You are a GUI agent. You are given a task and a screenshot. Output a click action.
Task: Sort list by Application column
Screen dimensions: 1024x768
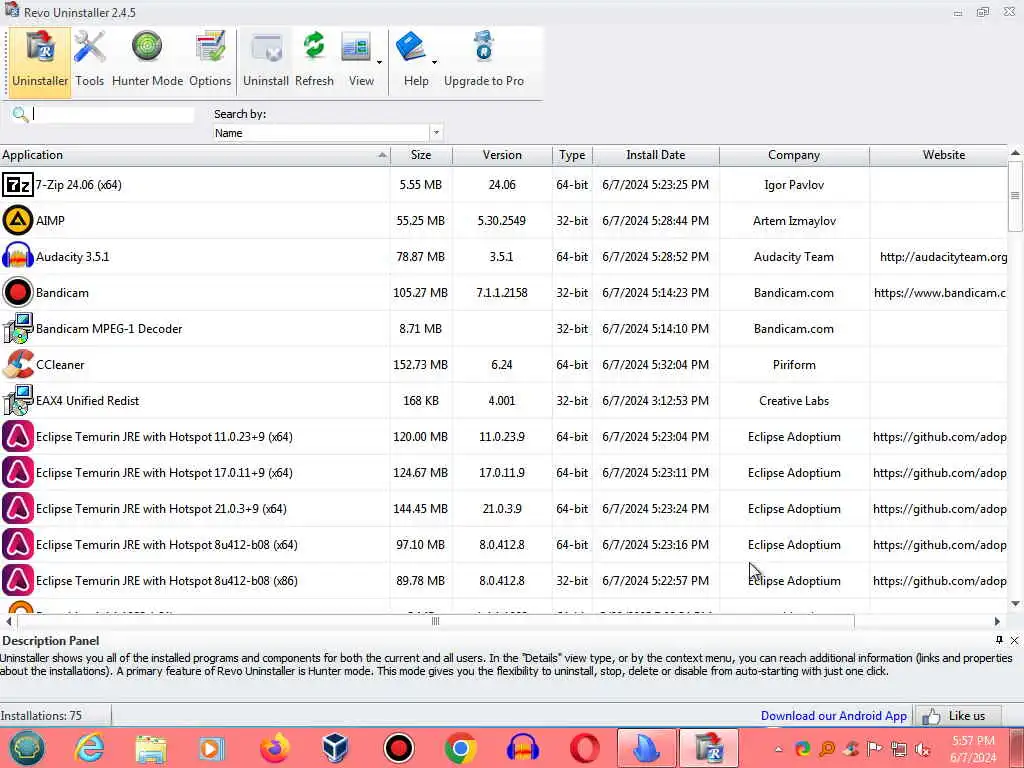195,155
